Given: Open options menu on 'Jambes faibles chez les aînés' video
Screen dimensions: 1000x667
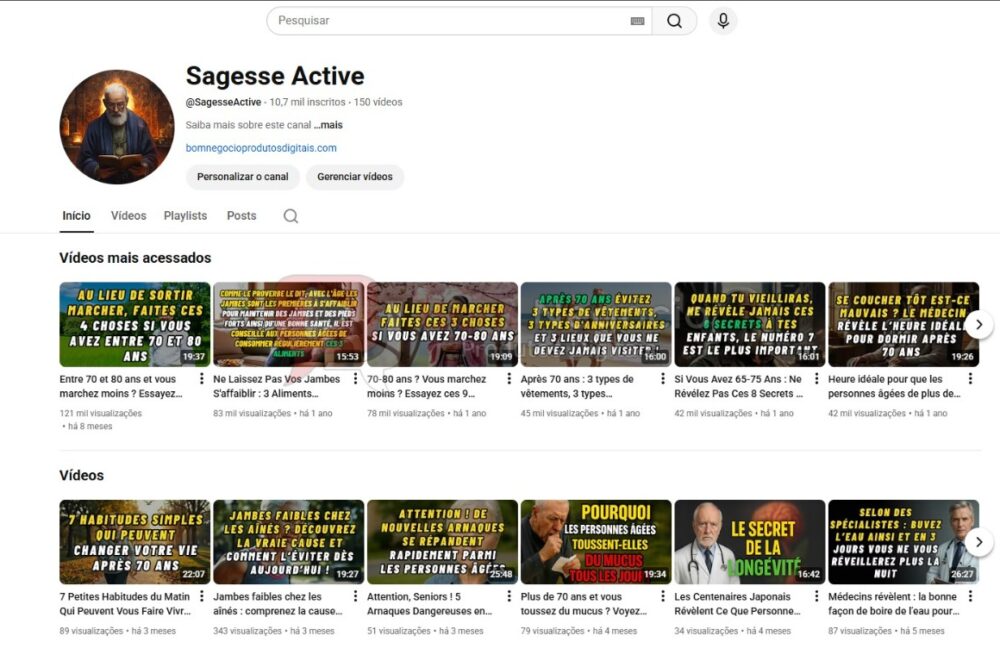Looking at the screenshot, I should pos(355,596).
